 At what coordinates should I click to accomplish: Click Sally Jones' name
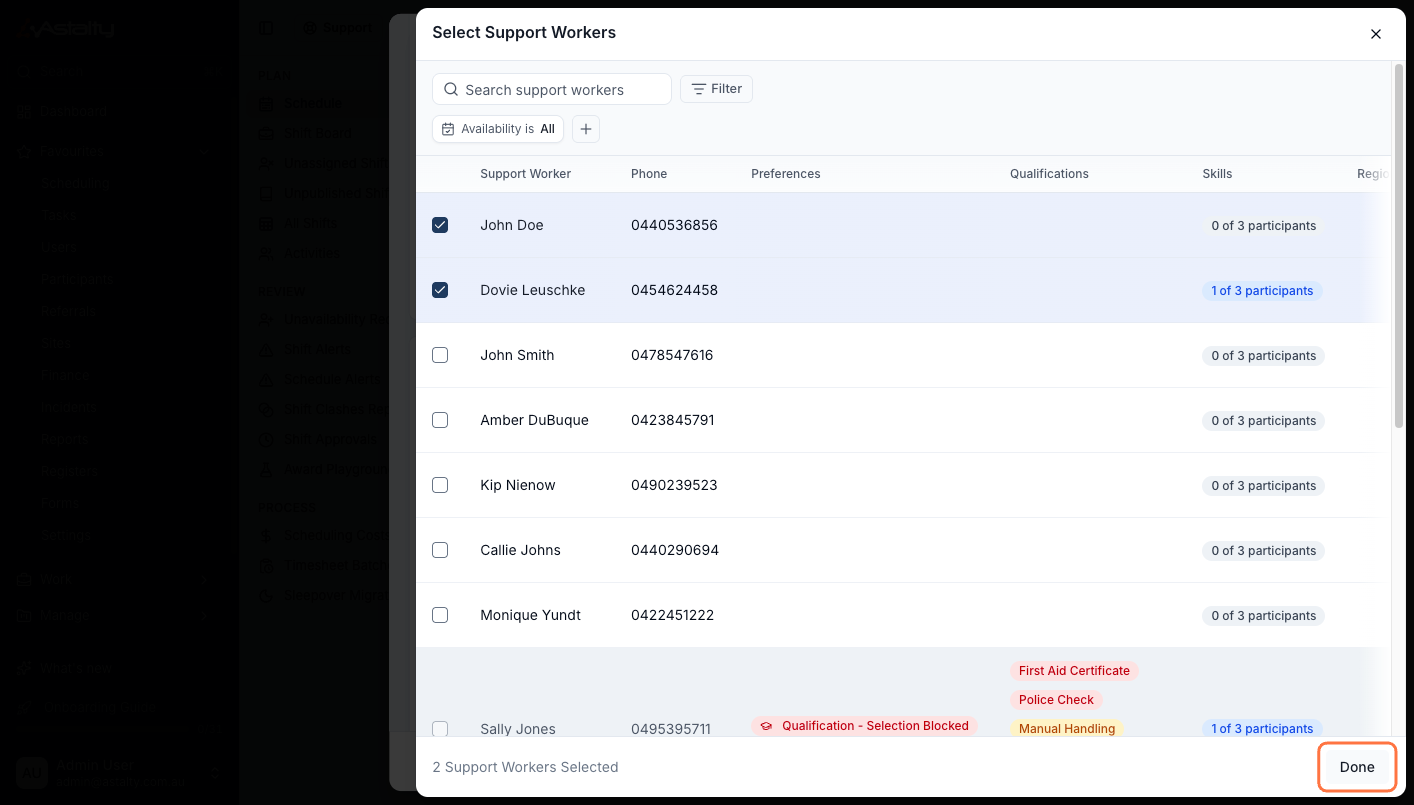point(518,729)
